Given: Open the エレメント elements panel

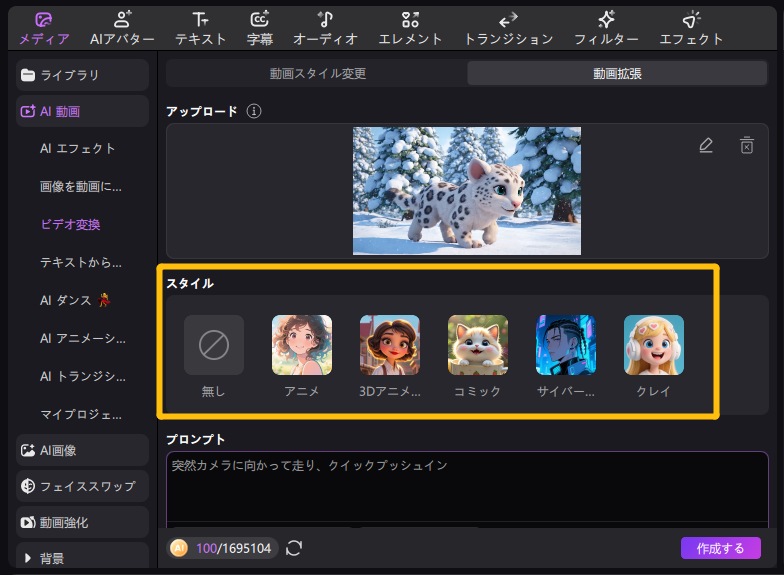Looking at the screenshot, I should pyautogui.click(x=410, y=28).
